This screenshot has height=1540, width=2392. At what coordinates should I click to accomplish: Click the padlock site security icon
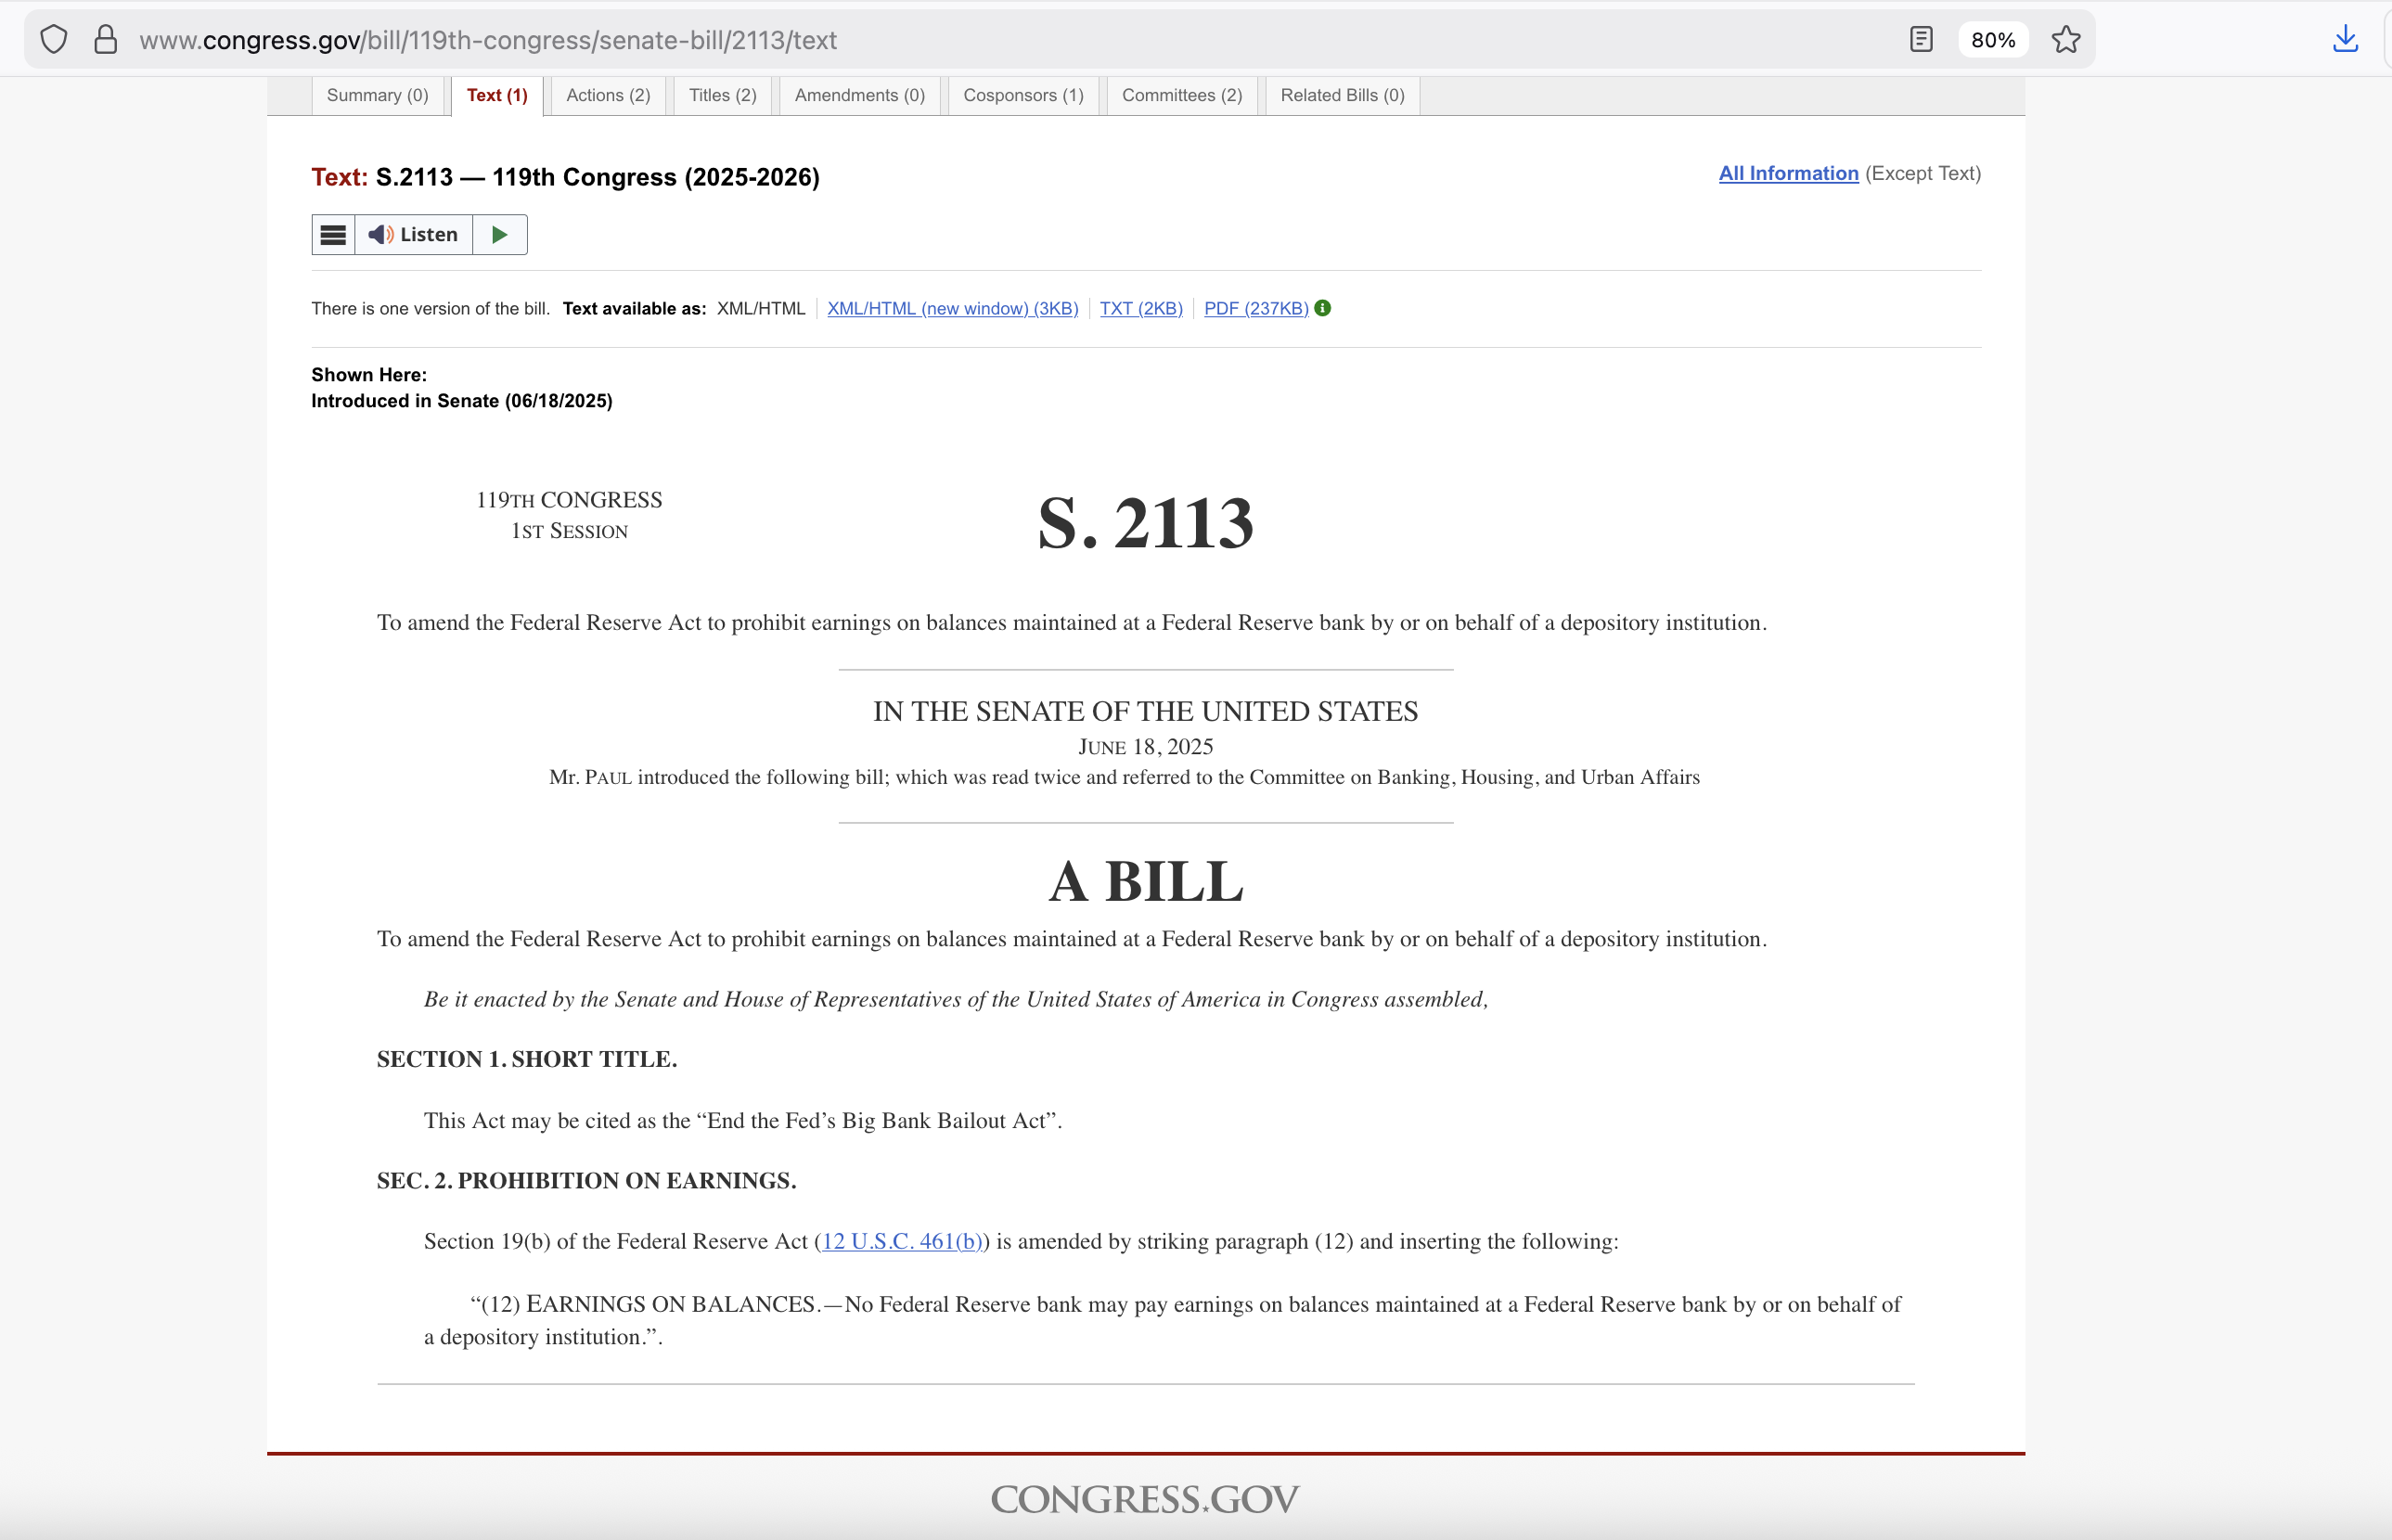105,40
